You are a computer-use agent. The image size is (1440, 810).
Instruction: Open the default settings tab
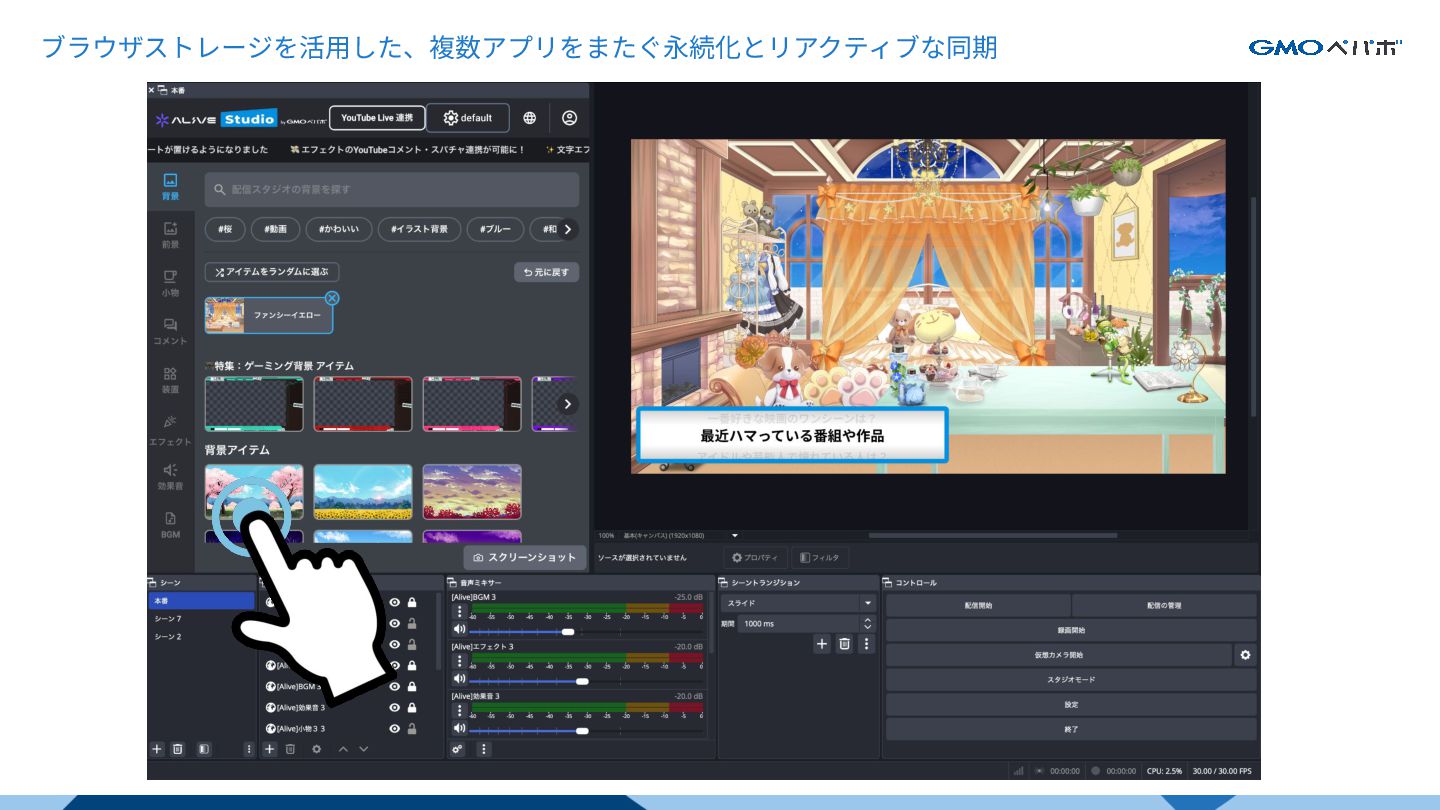point(468,118)
